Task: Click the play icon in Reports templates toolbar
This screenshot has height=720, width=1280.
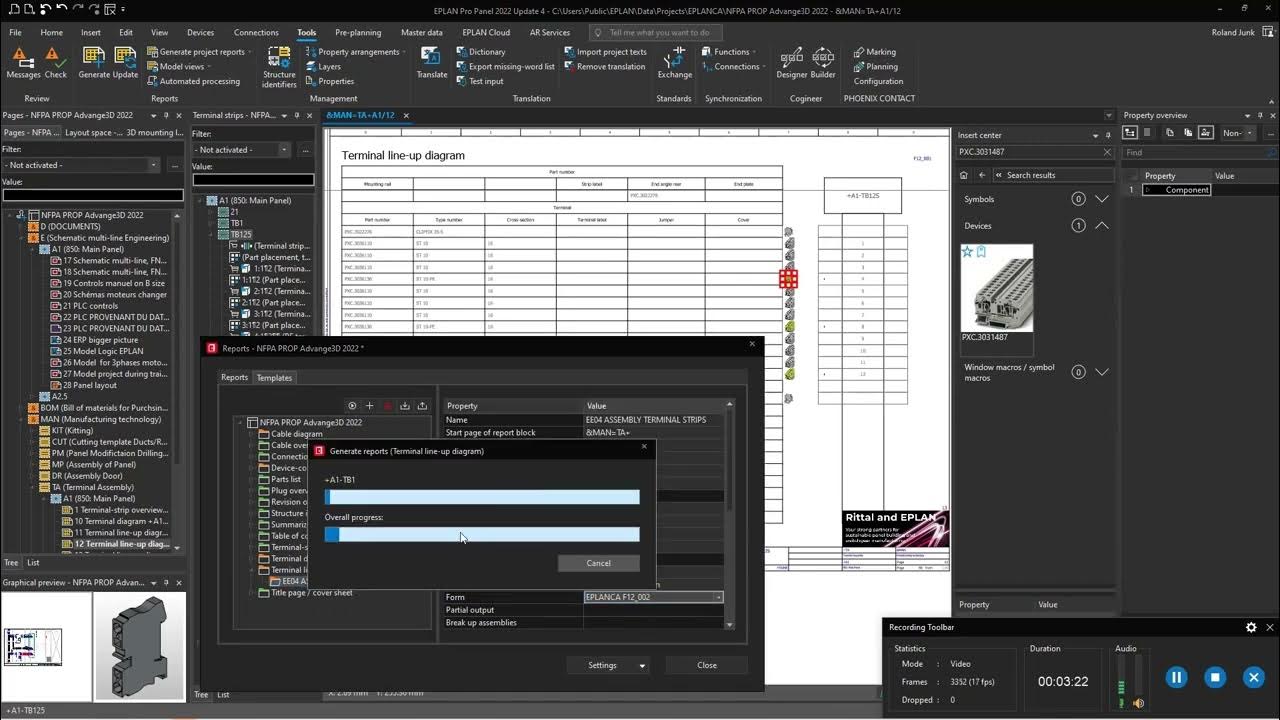Action: (x=352, y=406)
